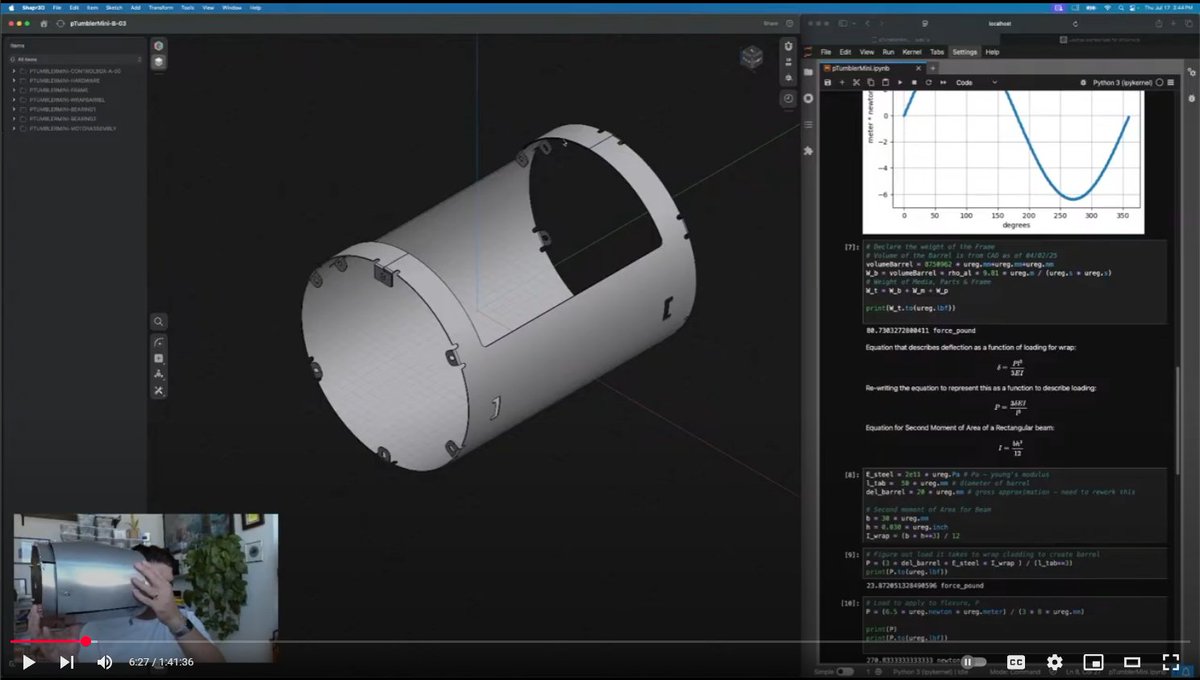
Task: Expand PTUMBLERMINI-CONTROLBOX folder
Action: (x=14, y=72)
